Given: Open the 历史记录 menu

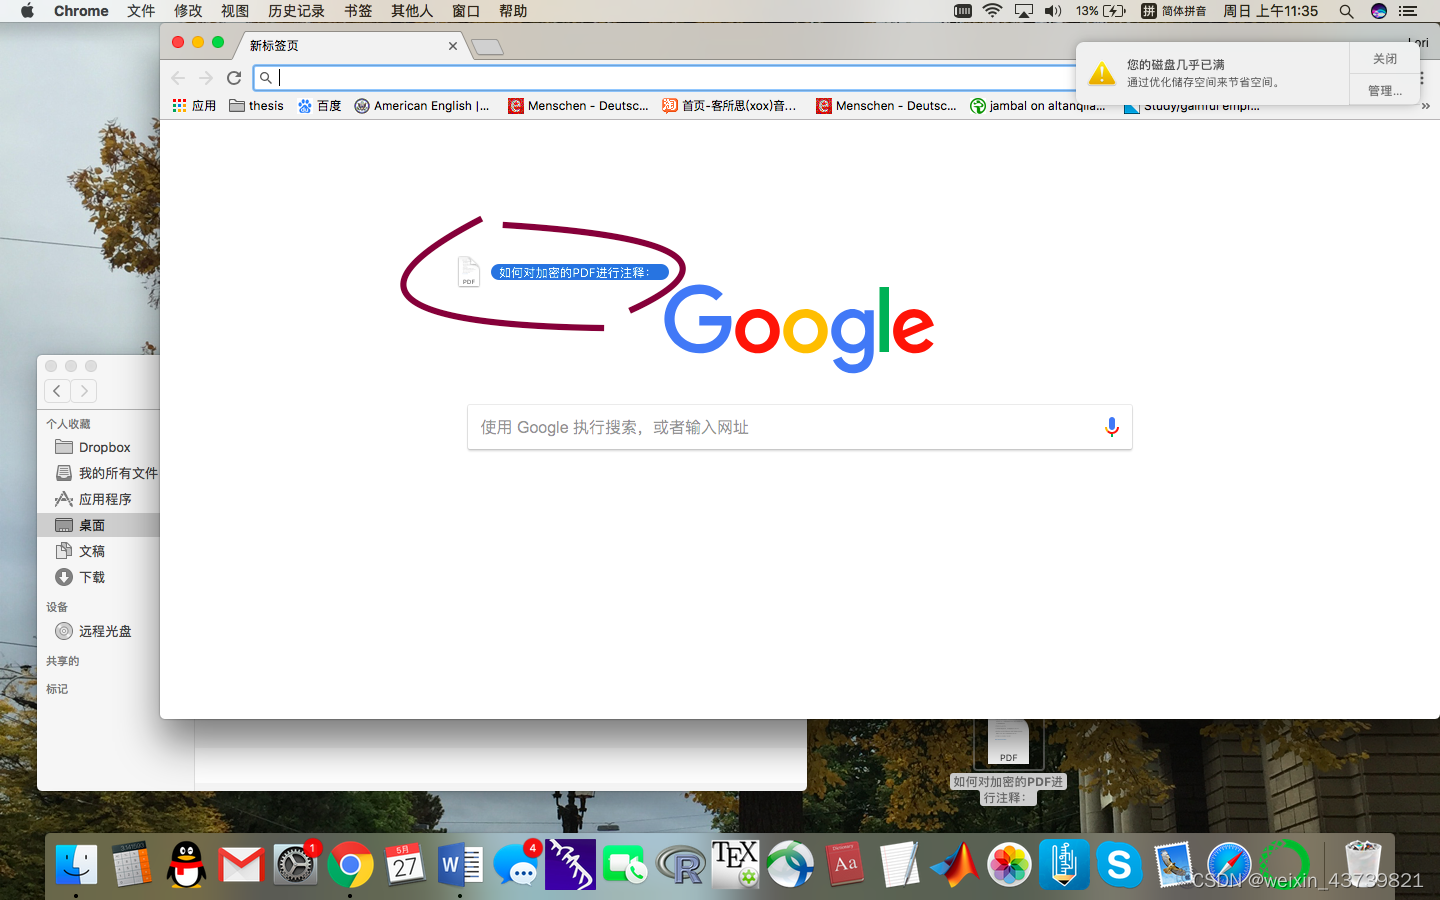Looking at the screenshot, I should pyautogui.click(x=296, y=11).
